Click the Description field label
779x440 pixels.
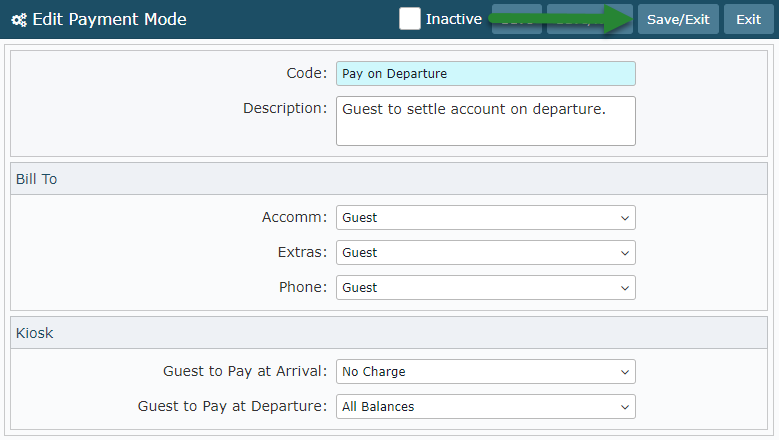pyautogui.click(x=285, y=108)
